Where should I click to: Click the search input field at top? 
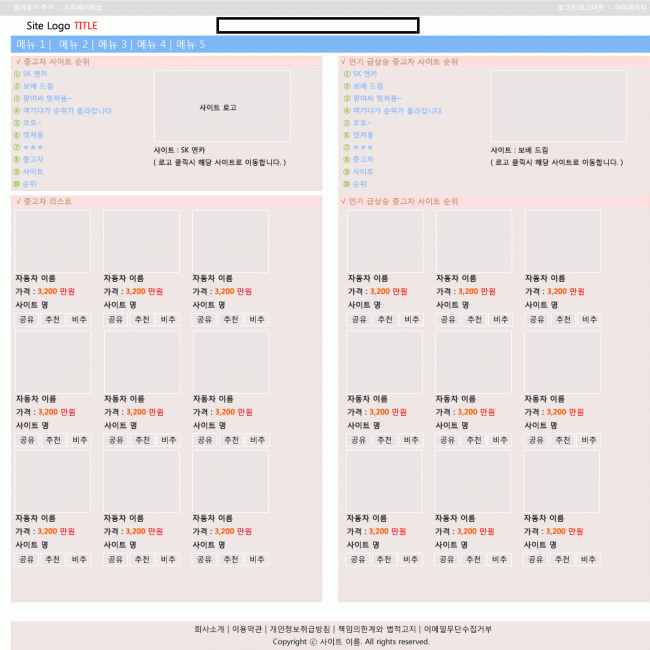(x=317, y=25)
